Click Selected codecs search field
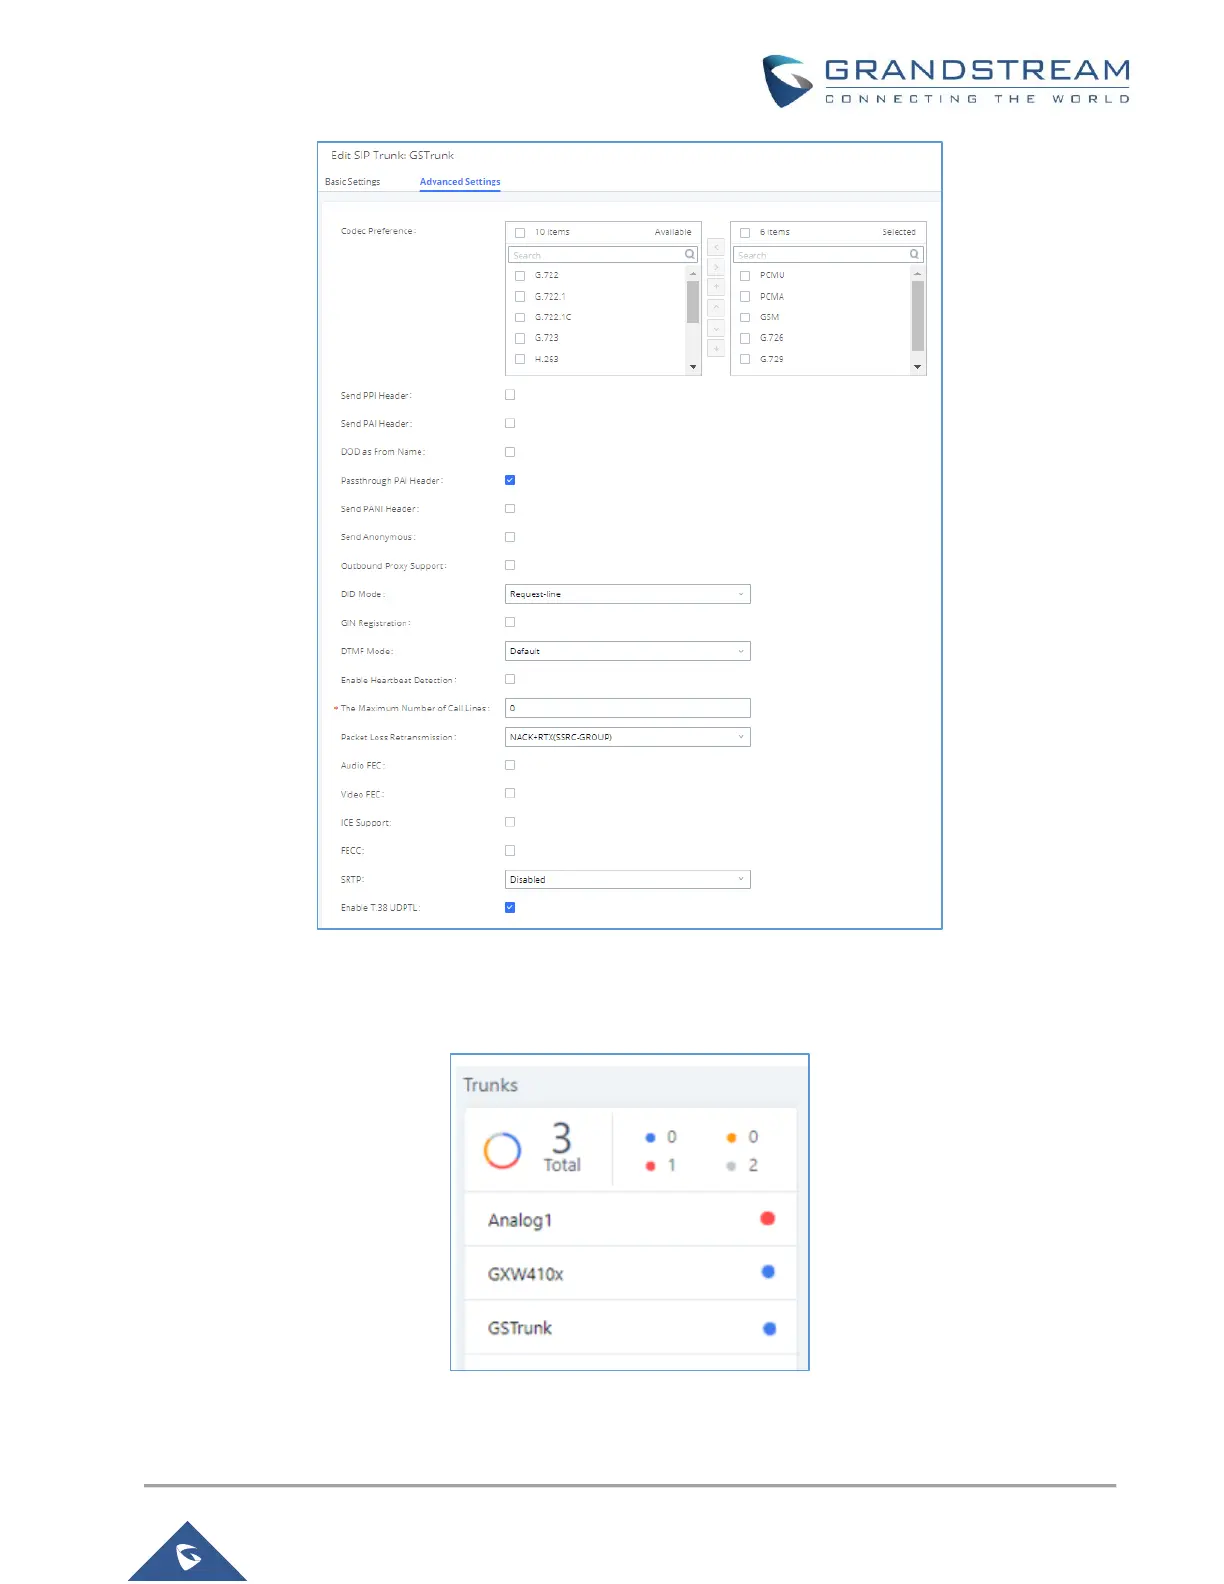This screenshot has height=1584, width=1224. coord(828,255)
